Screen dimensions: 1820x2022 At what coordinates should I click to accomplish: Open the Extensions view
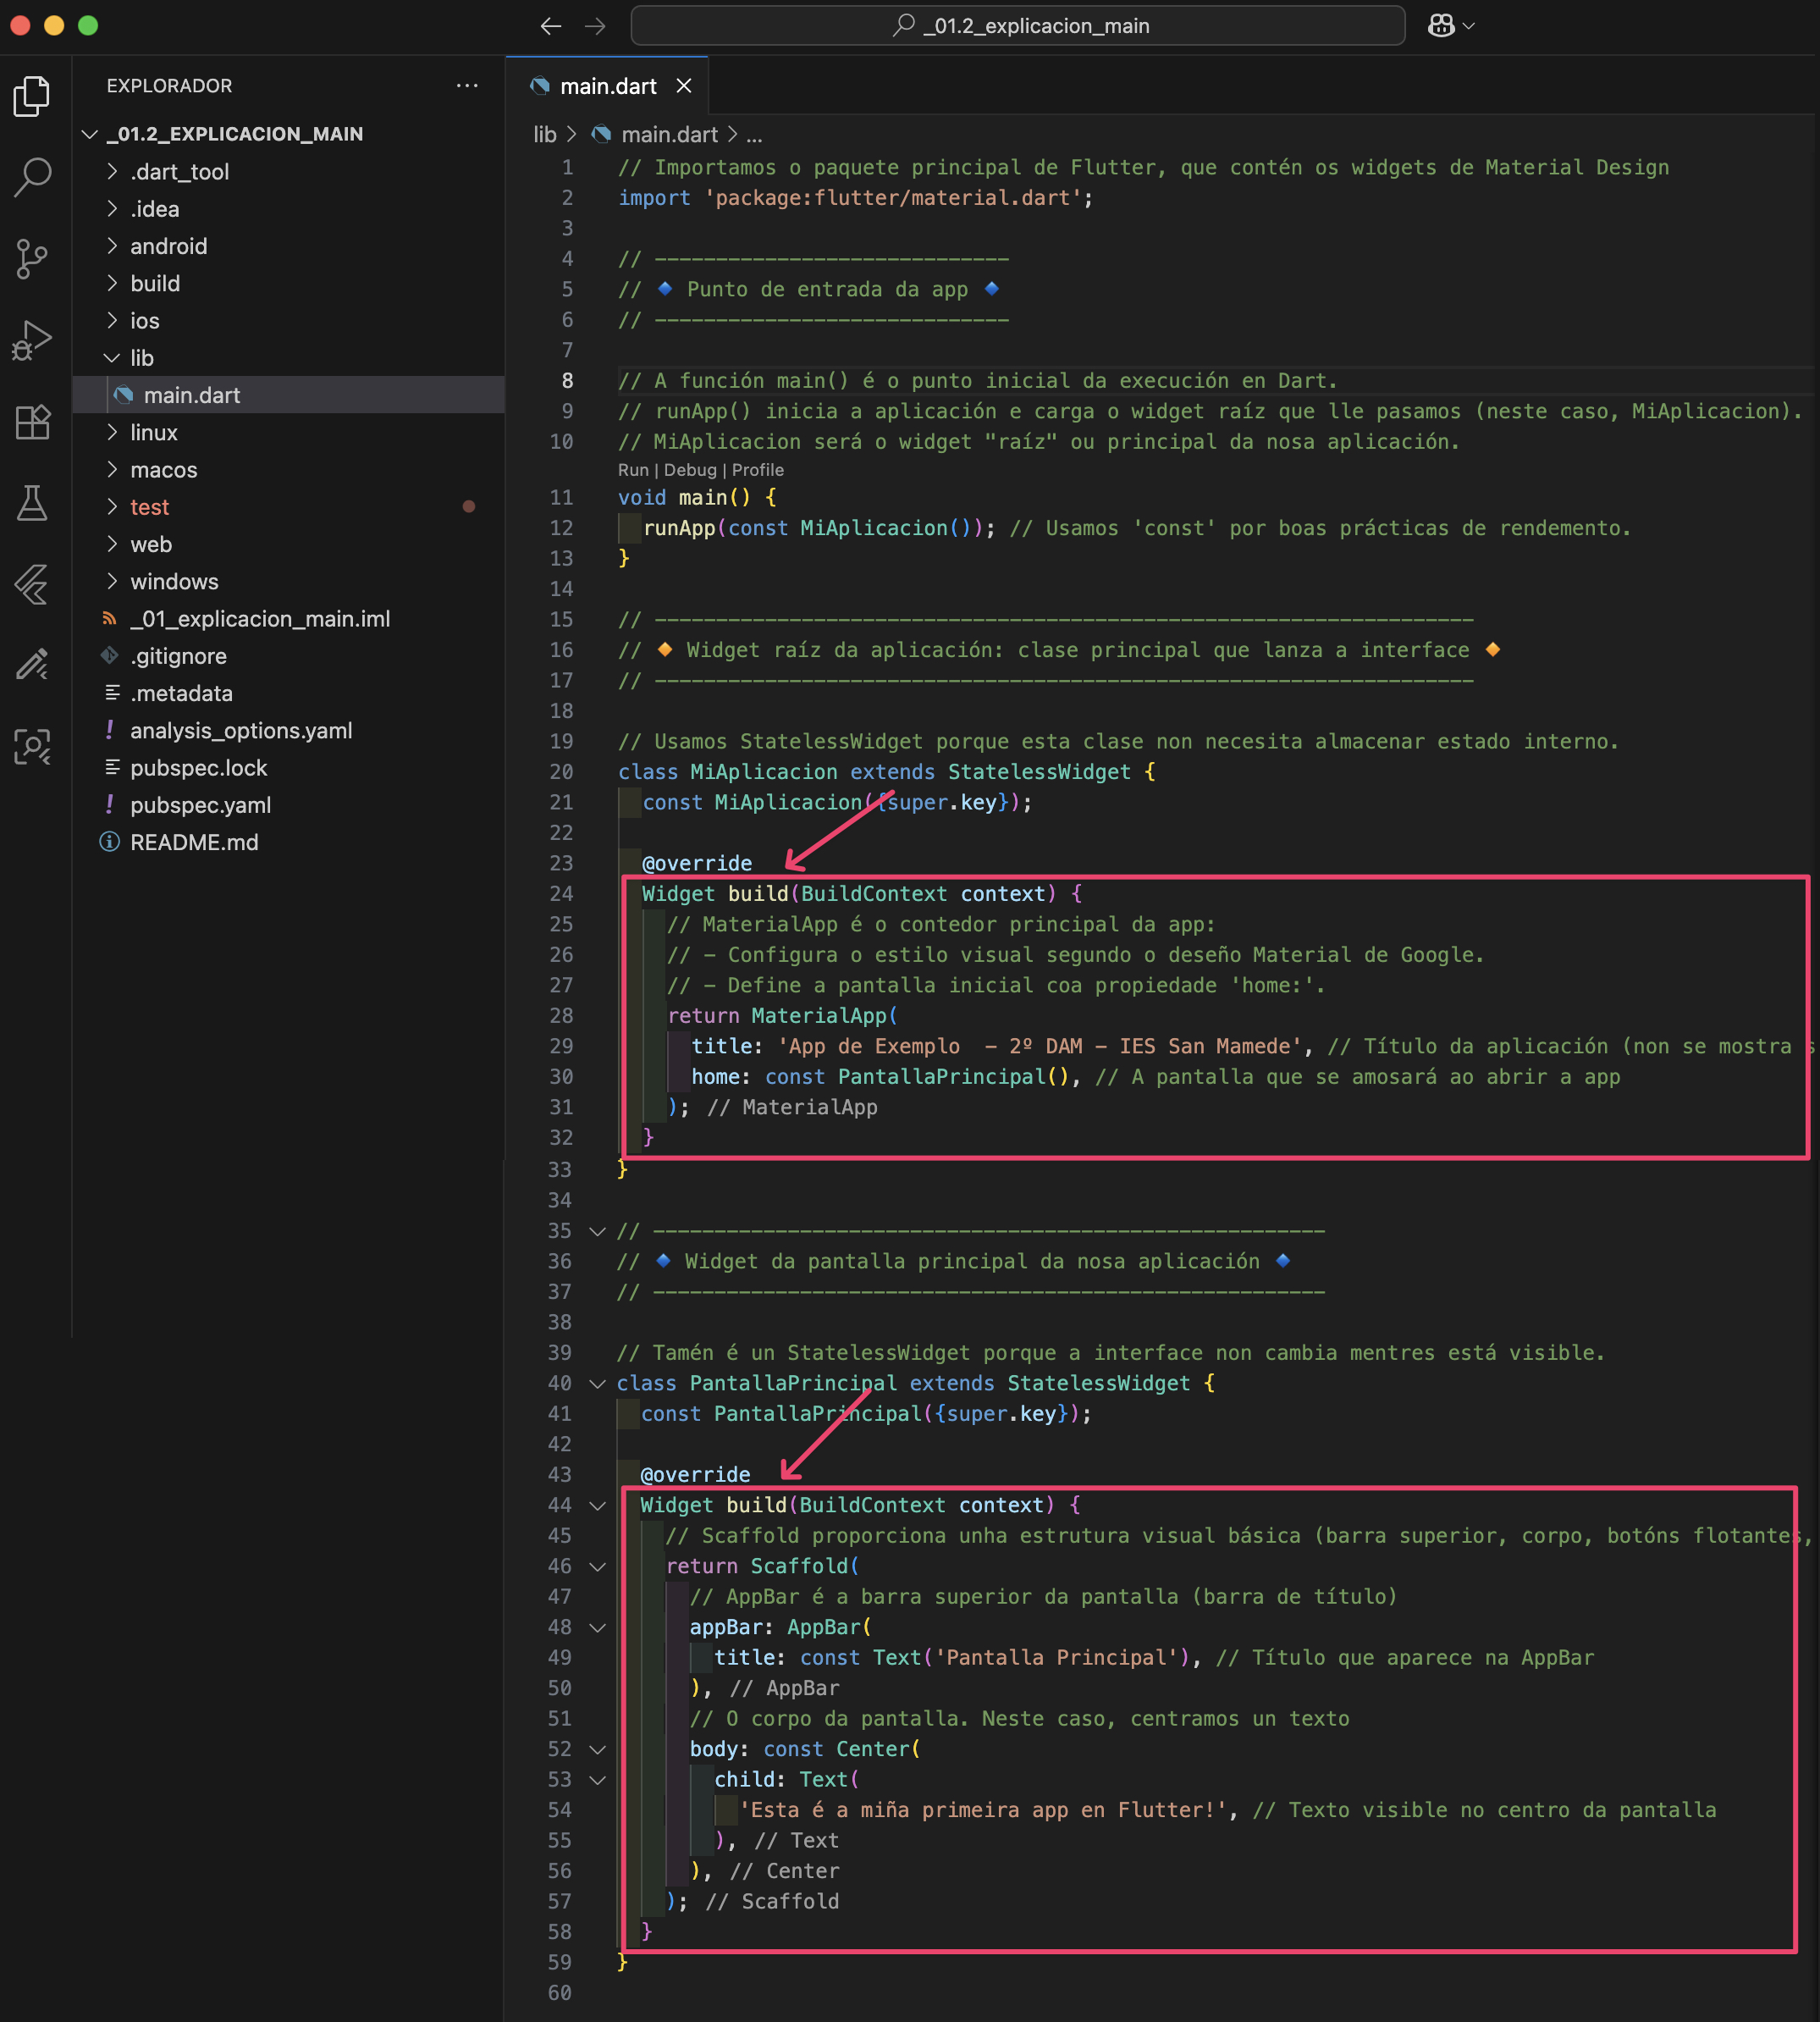pos(32,422)
